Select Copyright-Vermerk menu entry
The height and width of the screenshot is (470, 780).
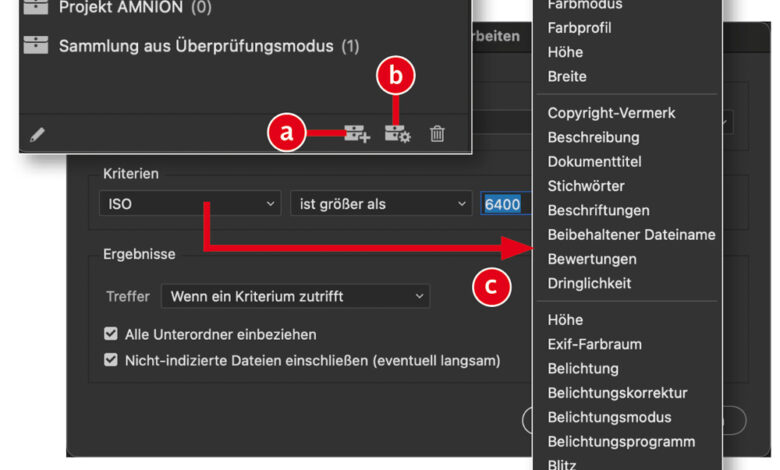[x=611, y=113]
